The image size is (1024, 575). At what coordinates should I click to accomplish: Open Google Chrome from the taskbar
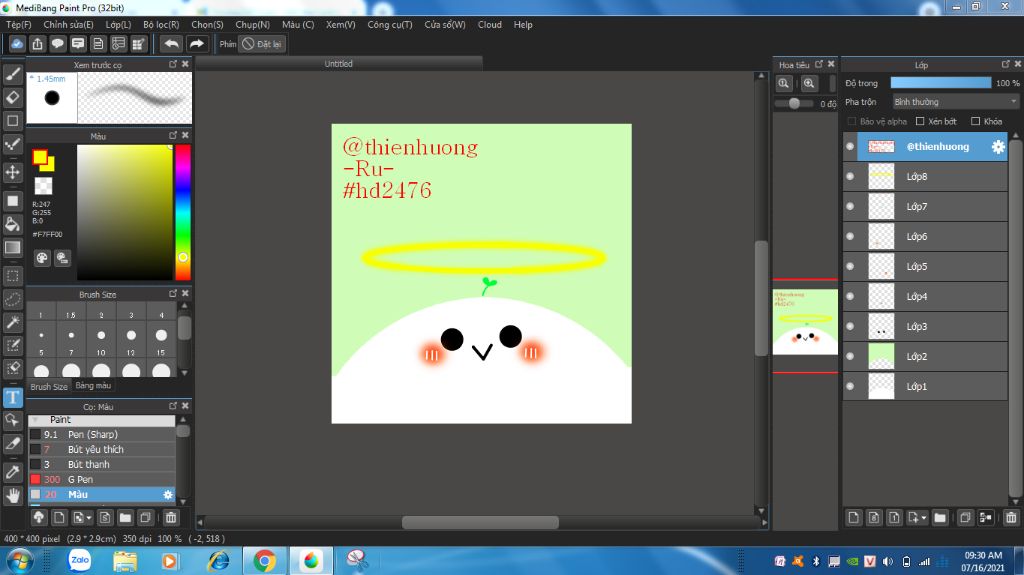point(264,561)
